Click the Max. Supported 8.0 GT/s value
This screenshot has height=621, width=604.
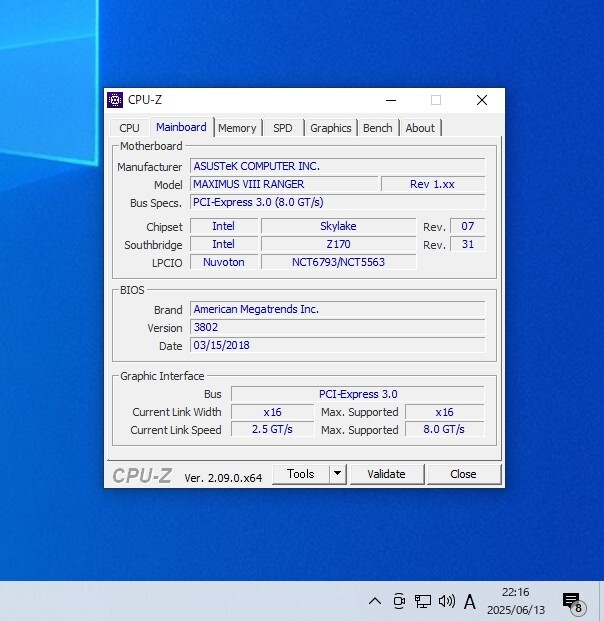[x=444, y=429]
